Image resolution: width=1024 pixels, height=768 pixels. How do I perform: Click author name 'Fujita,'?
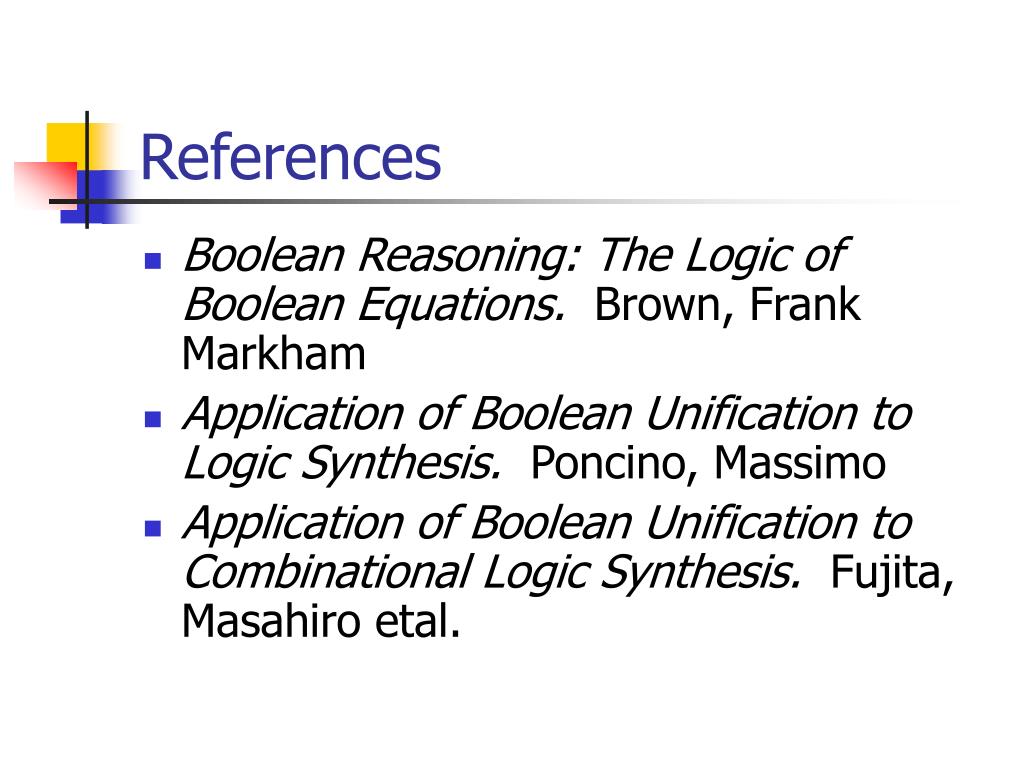point(892,573)
